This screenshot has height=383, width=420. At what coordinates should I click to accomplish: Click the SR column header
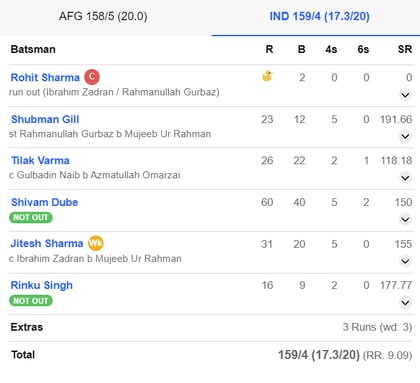point(405,49)
